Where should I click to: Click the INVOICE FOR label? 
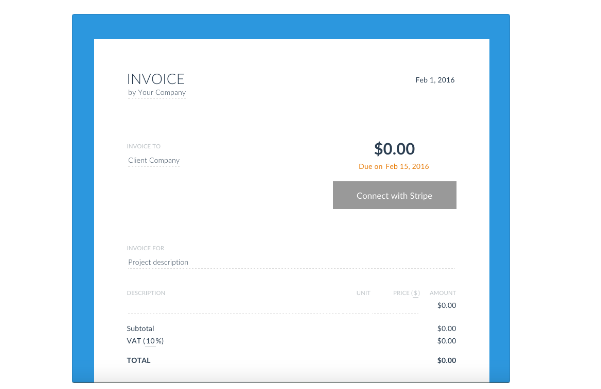pyautogui.click(x=145, y=248)
